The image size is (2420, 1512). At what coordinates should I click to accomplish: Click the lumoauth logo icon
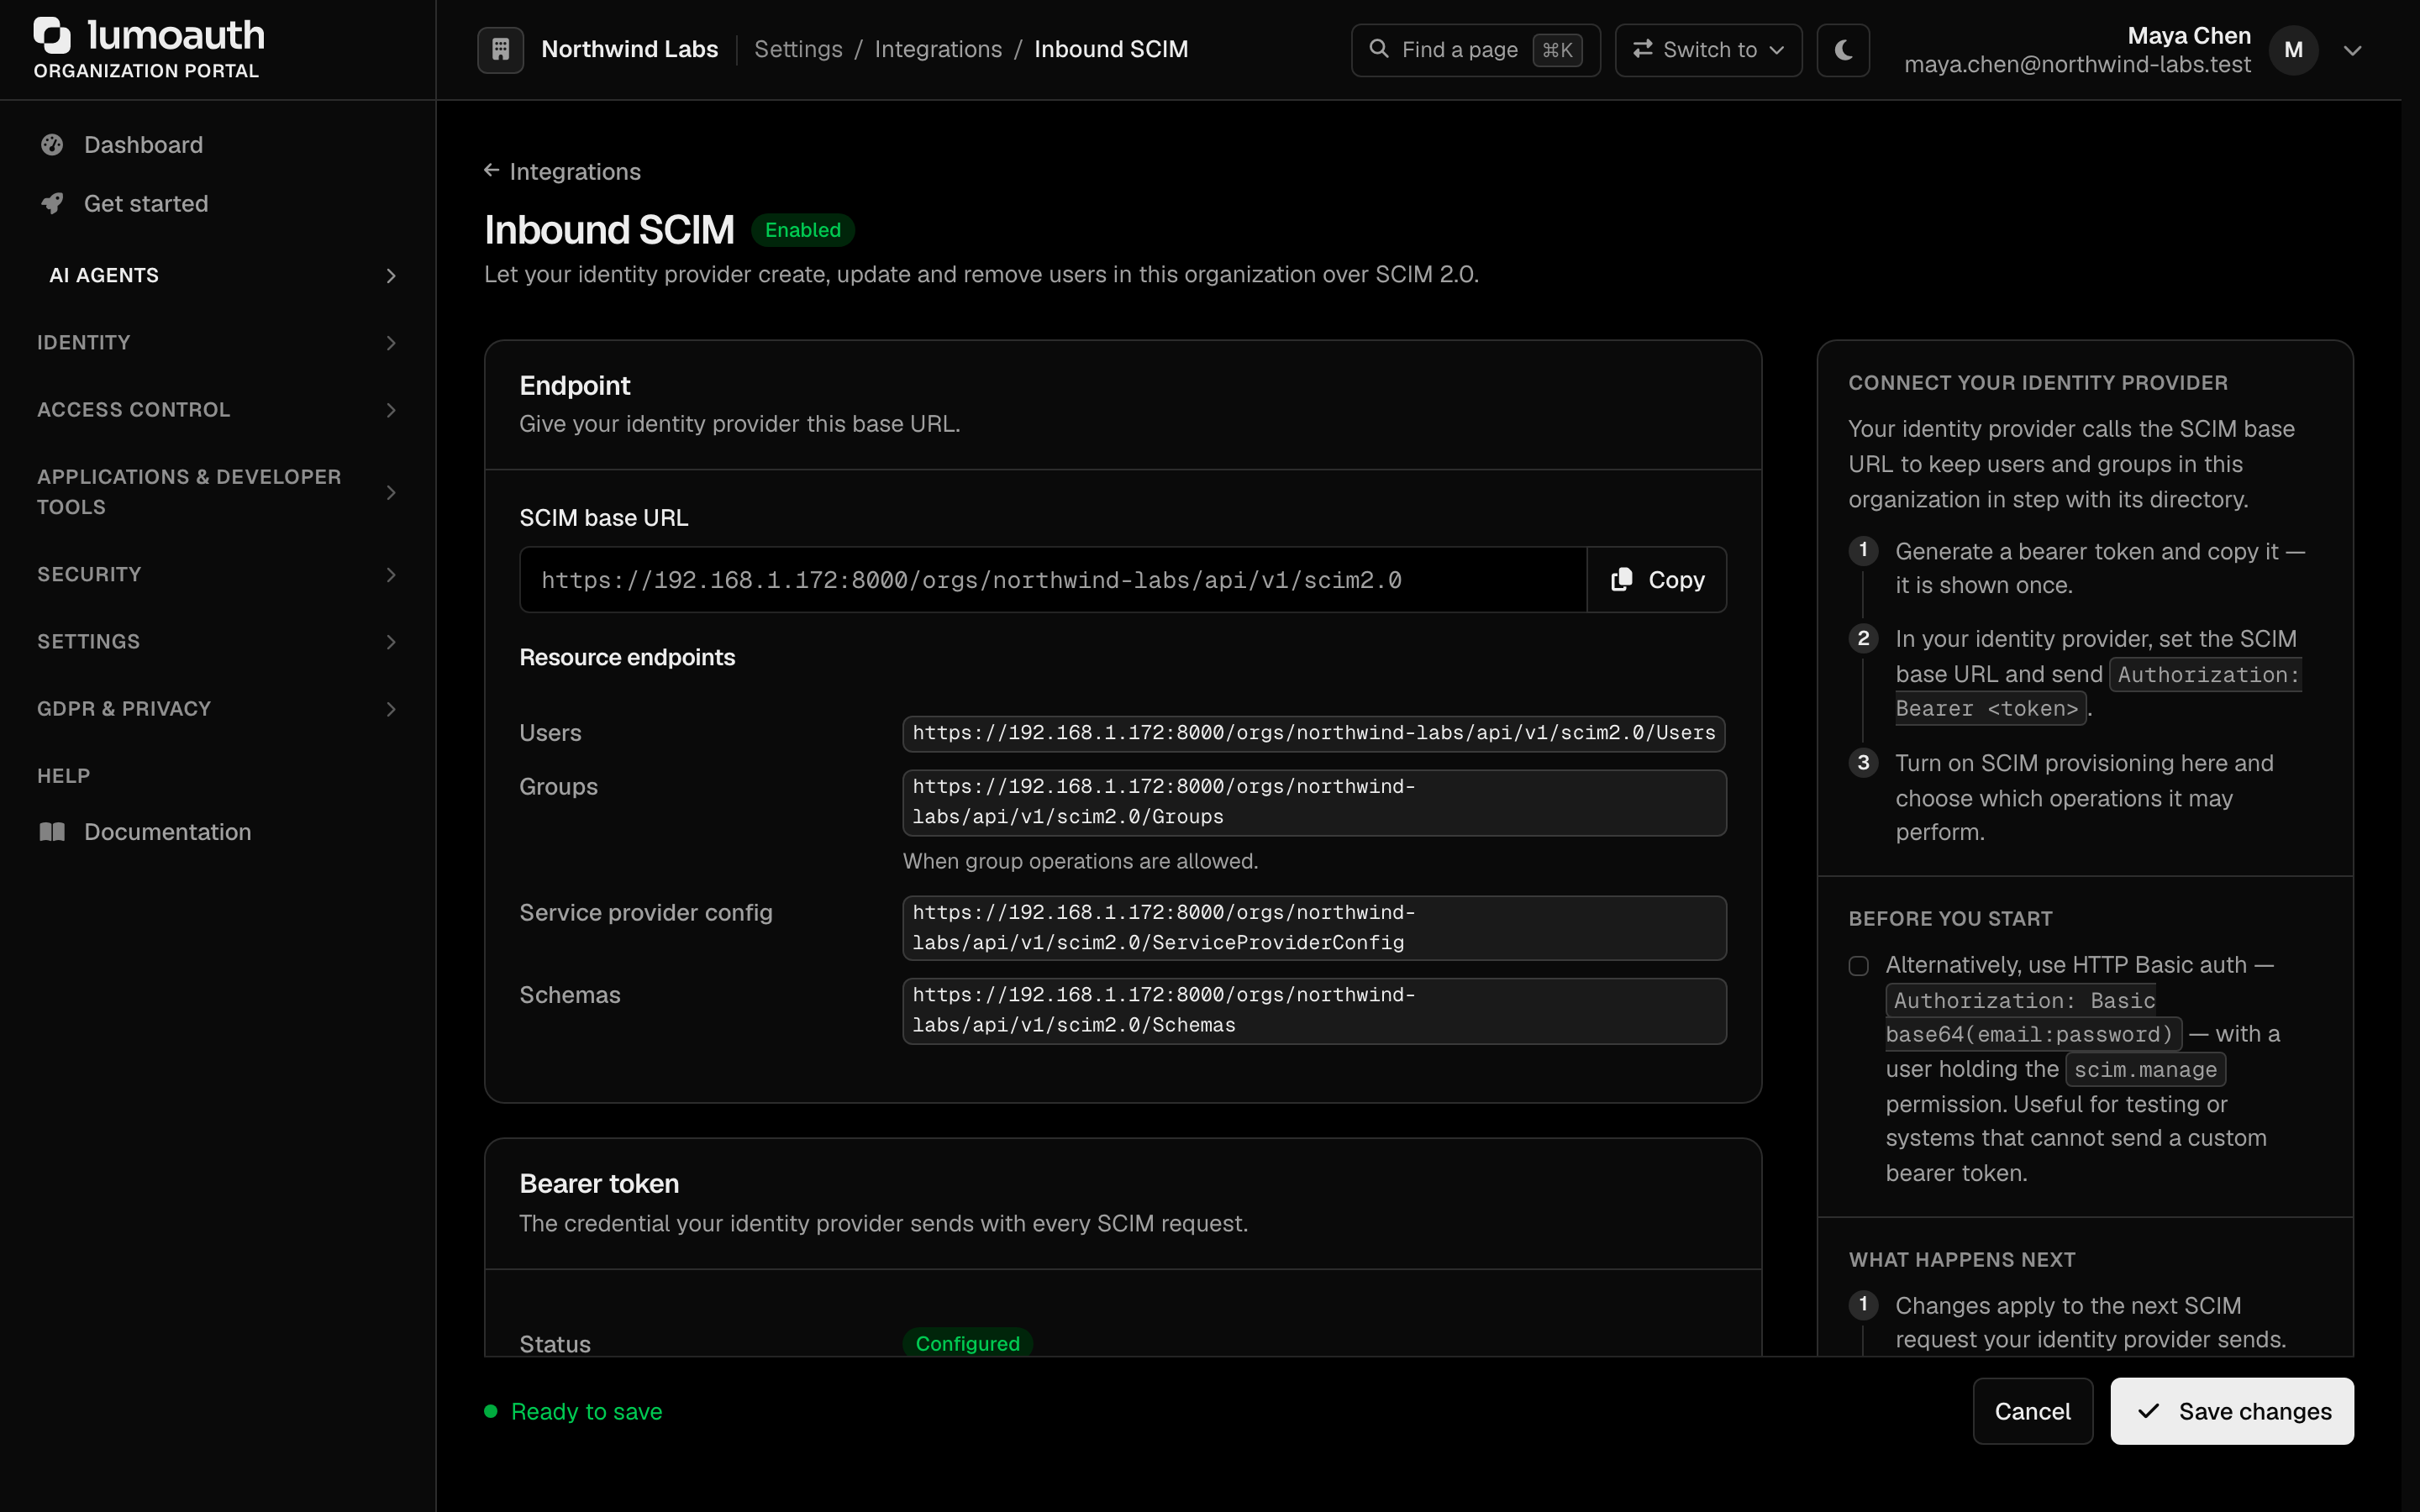[x=52, y=35]
